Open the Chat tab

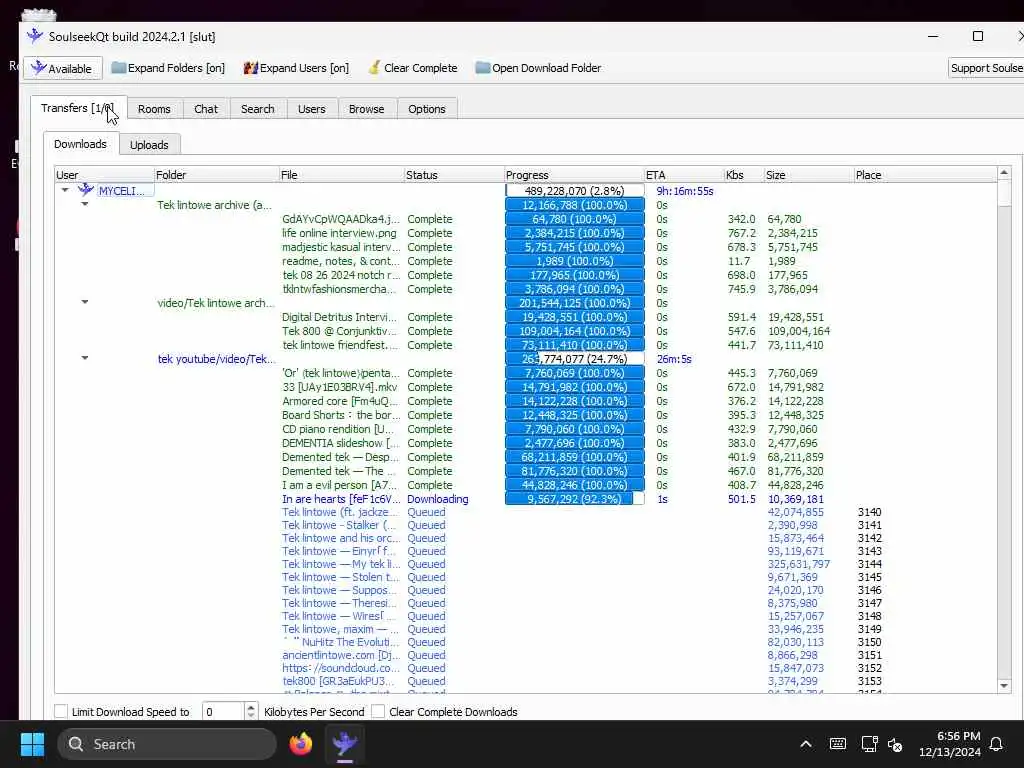tap(206, 109)
